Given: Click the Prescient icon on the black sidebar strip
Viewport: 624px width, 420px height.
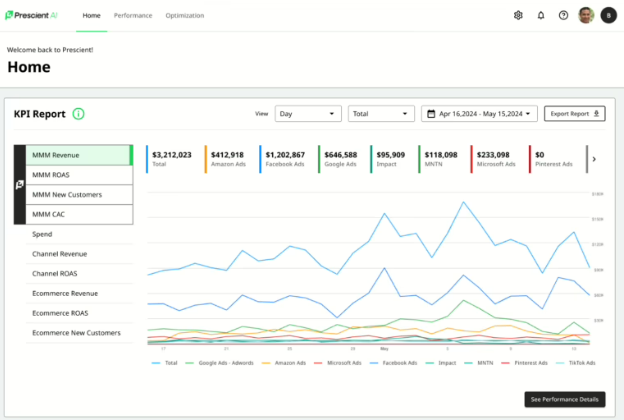Looking at the screenshot, I should (20, 185).
